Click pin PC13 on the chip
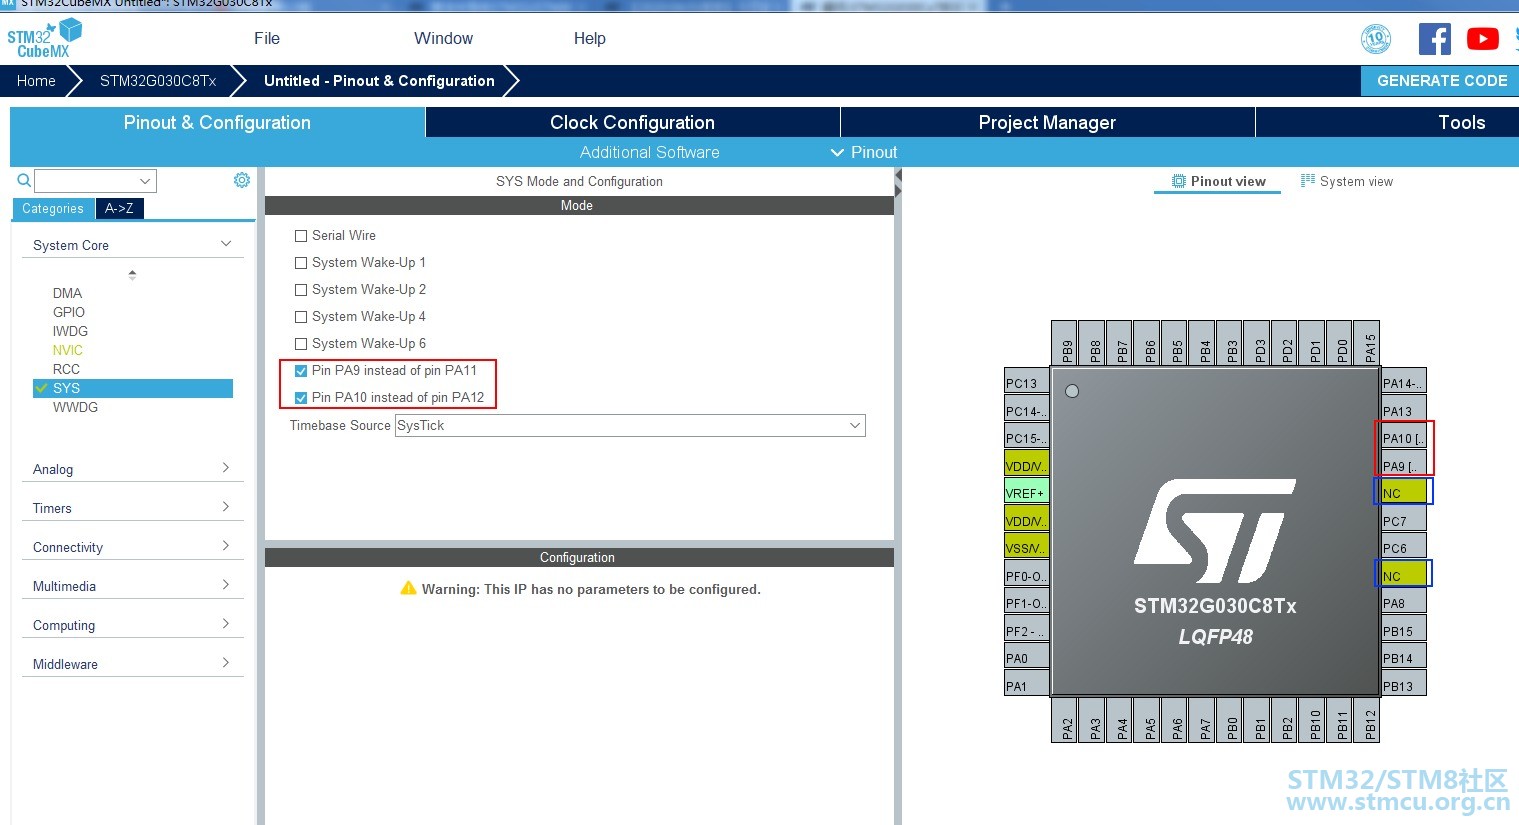Screen dimensions: 1519x825 point(1027,383)
